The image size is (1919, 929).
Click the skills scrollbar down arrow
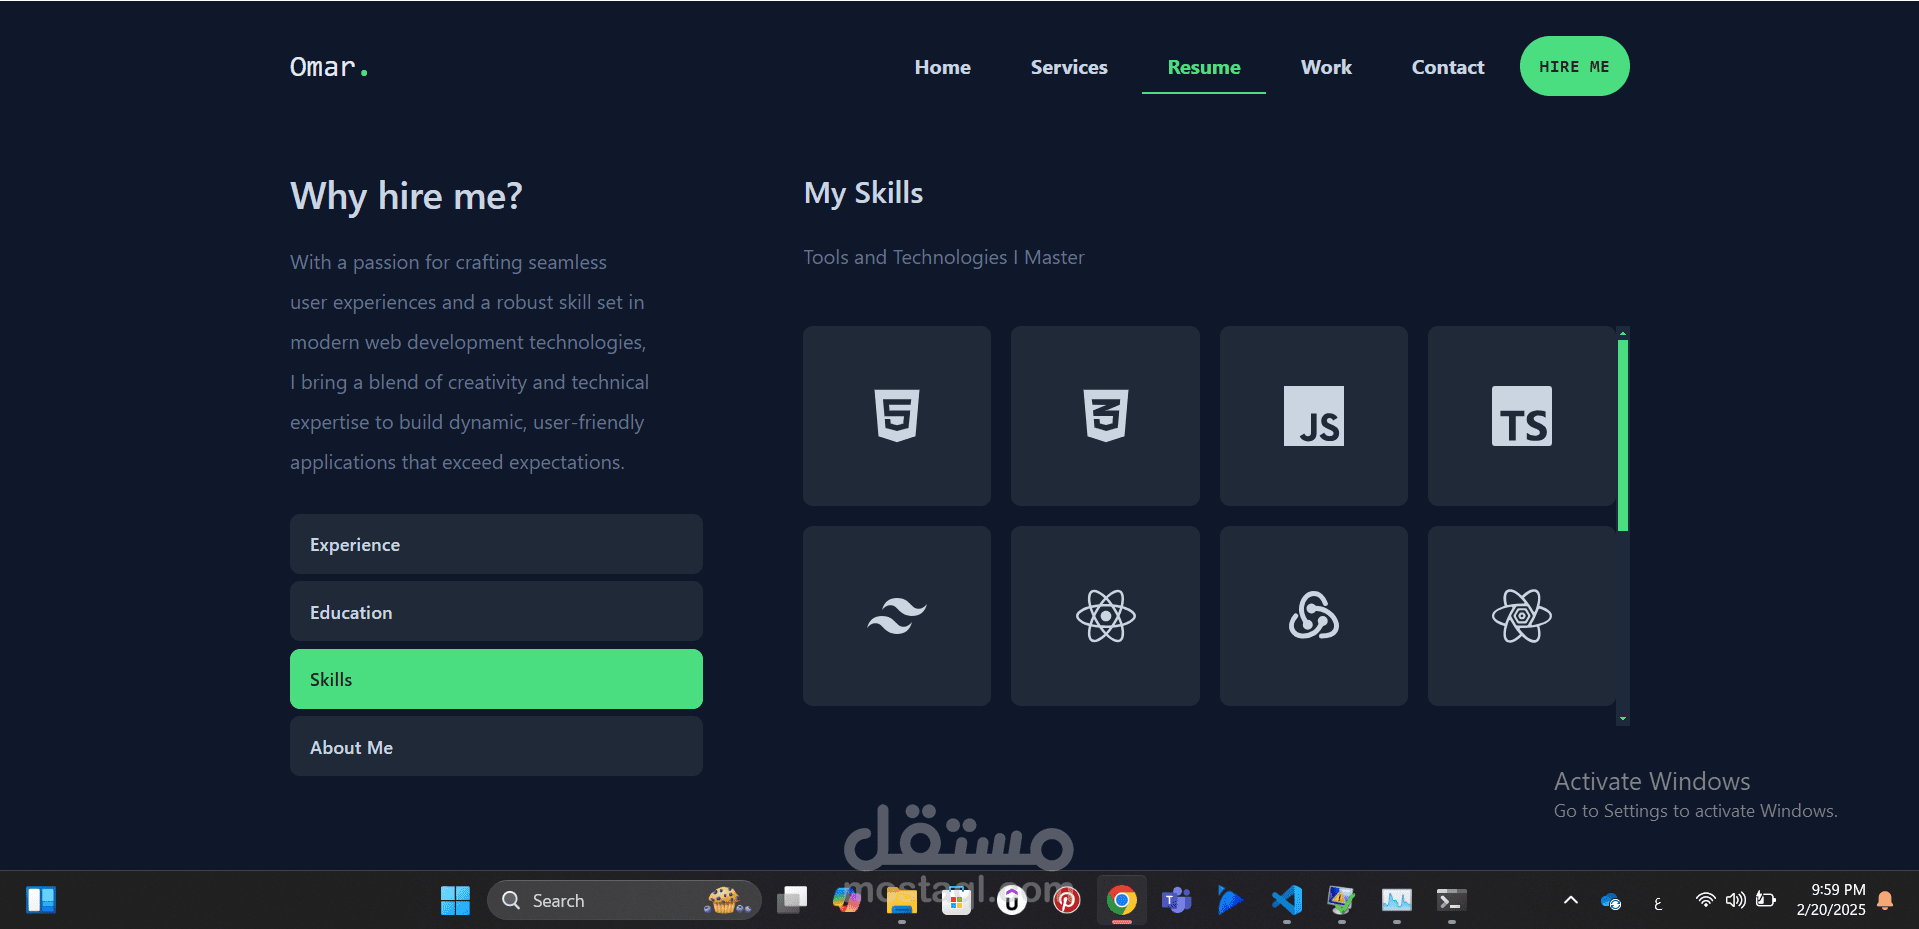pos(1623,718)
